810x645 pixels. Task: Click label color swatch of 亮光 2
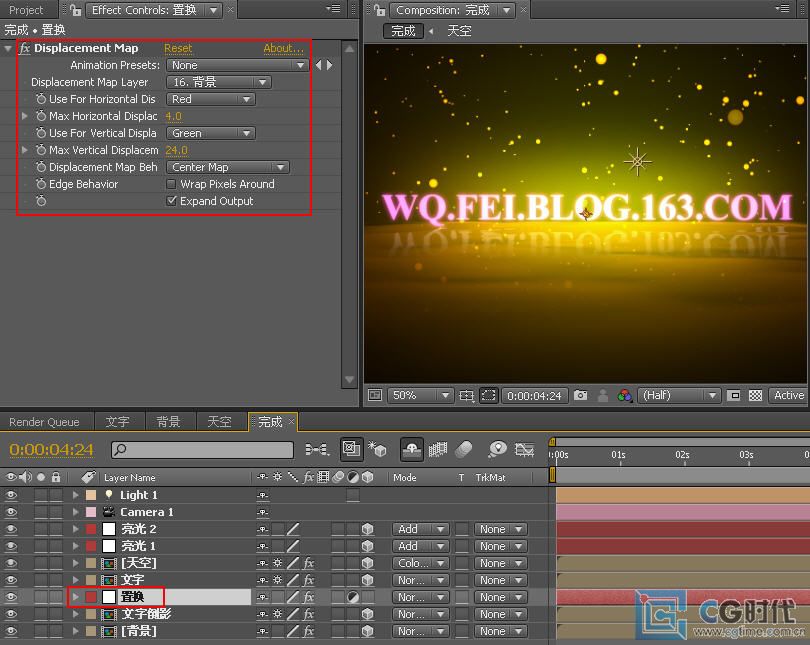click(91, 529)
